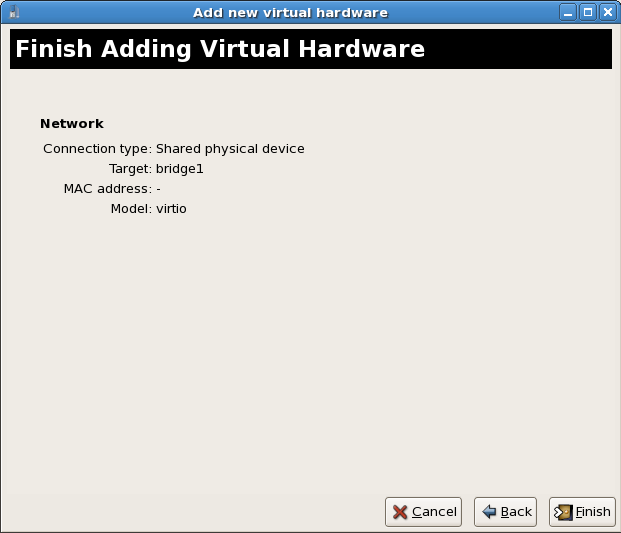The height and width of the screenshot is (533, 621).
Task: Click the 'Shared physical device' connection type value
Action: coord(230,148)
